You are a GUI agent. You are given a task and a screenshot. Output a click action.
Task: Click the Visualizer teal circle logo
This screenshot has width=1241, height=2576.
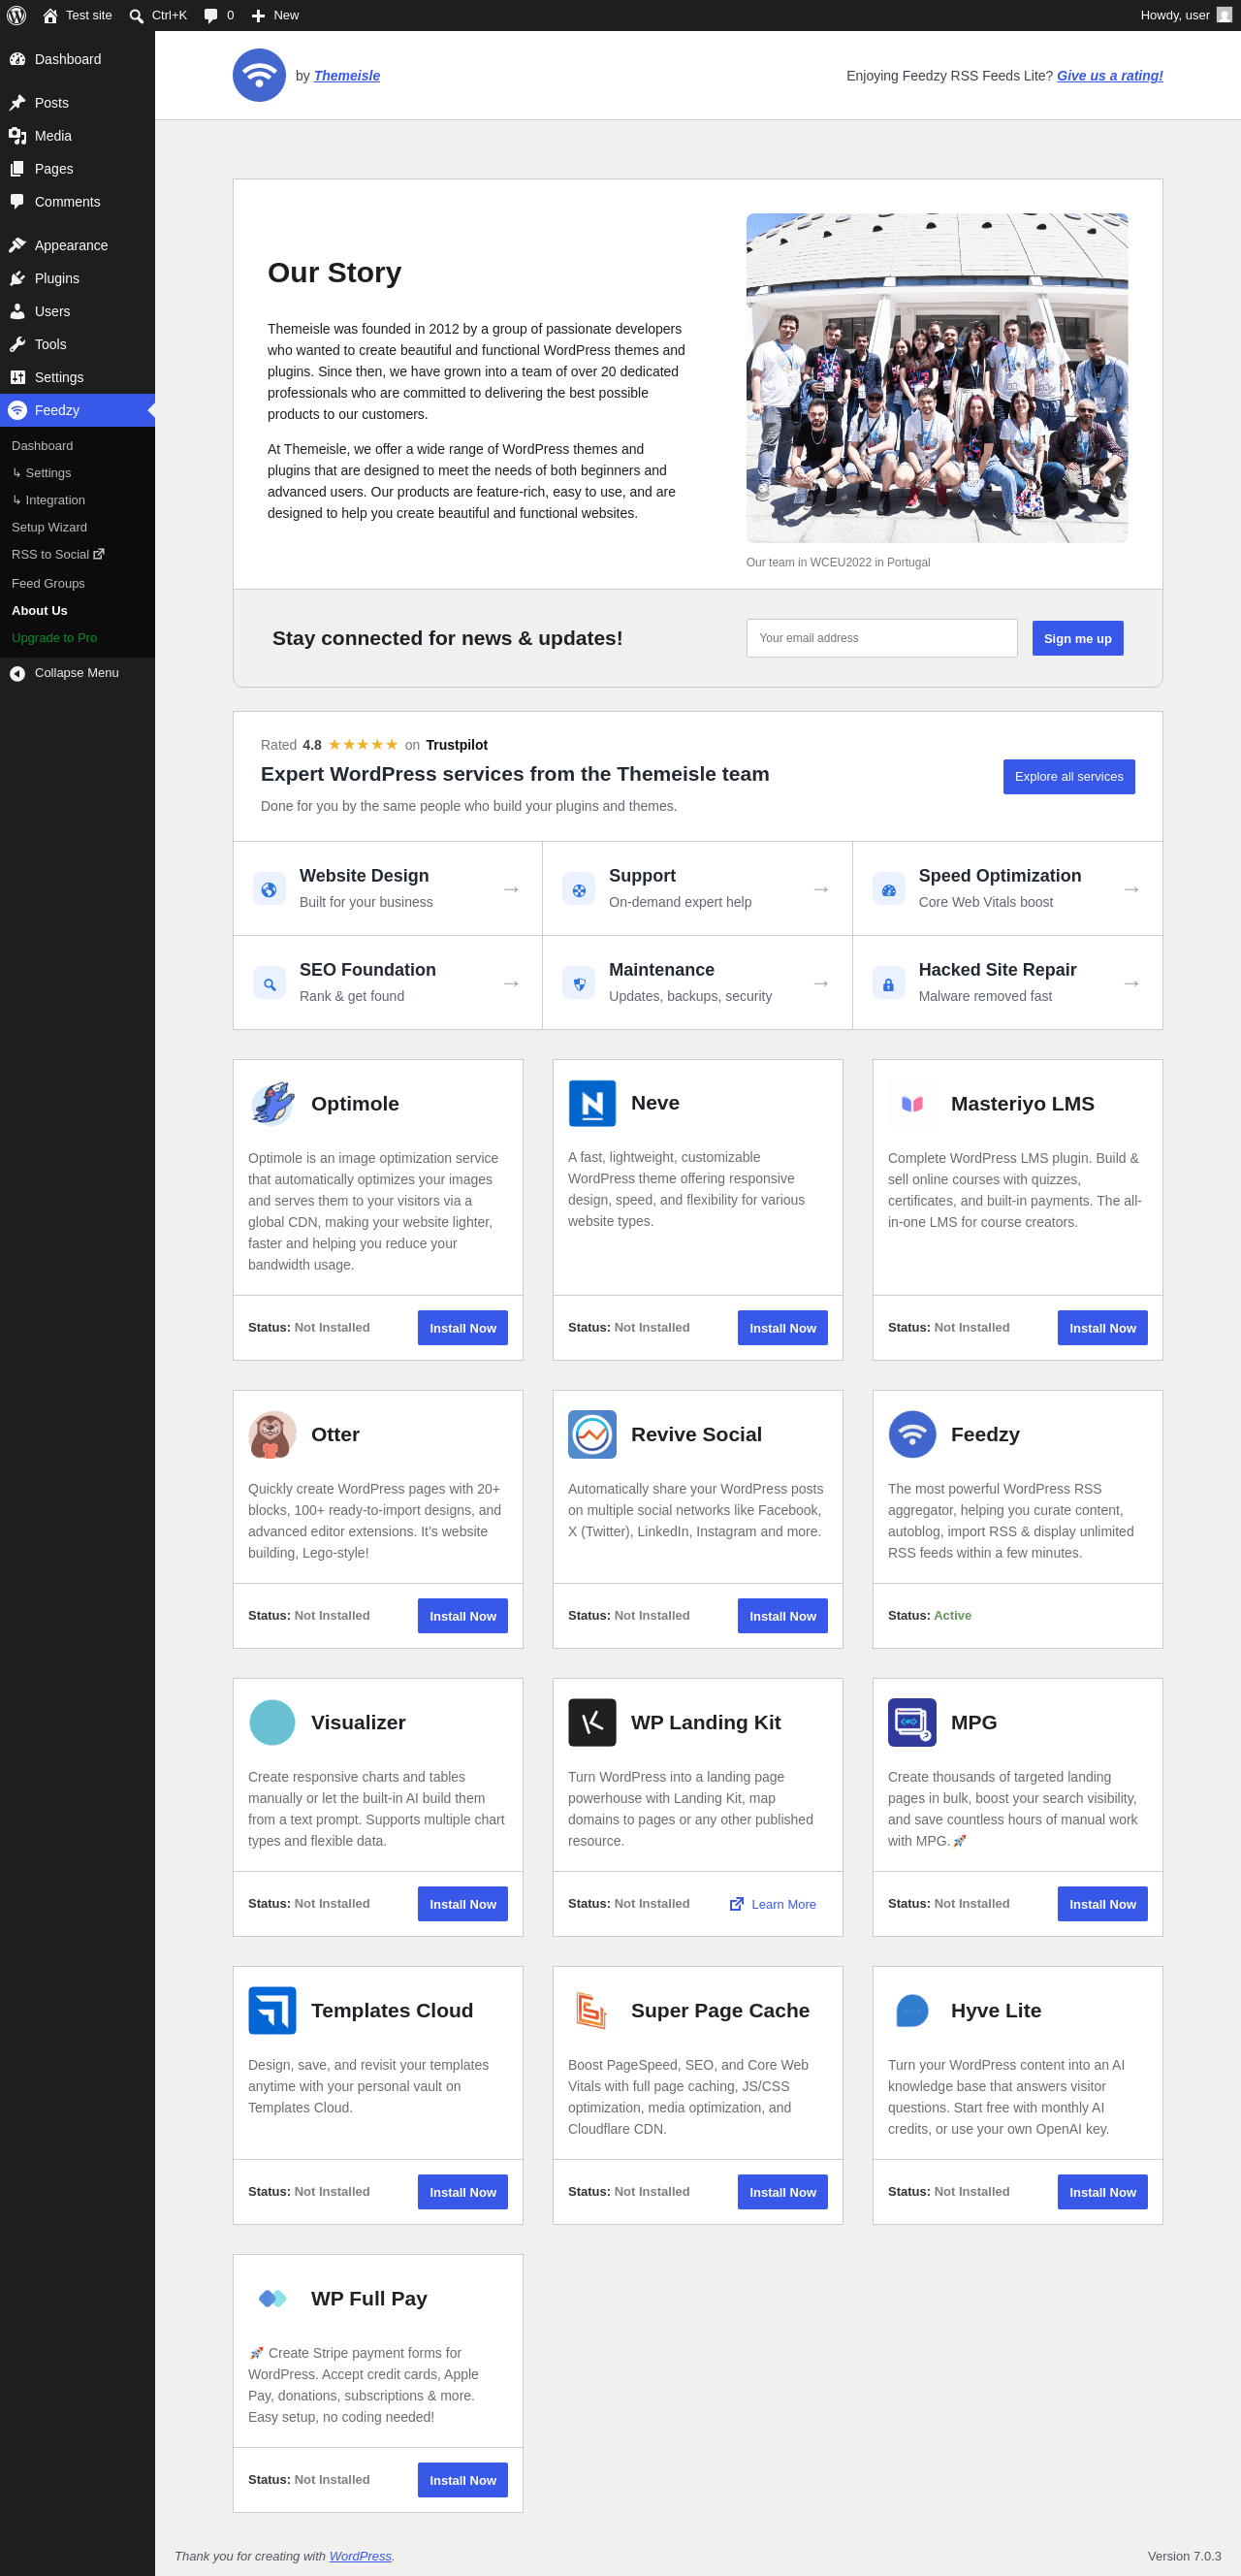tap(272, 1722)
